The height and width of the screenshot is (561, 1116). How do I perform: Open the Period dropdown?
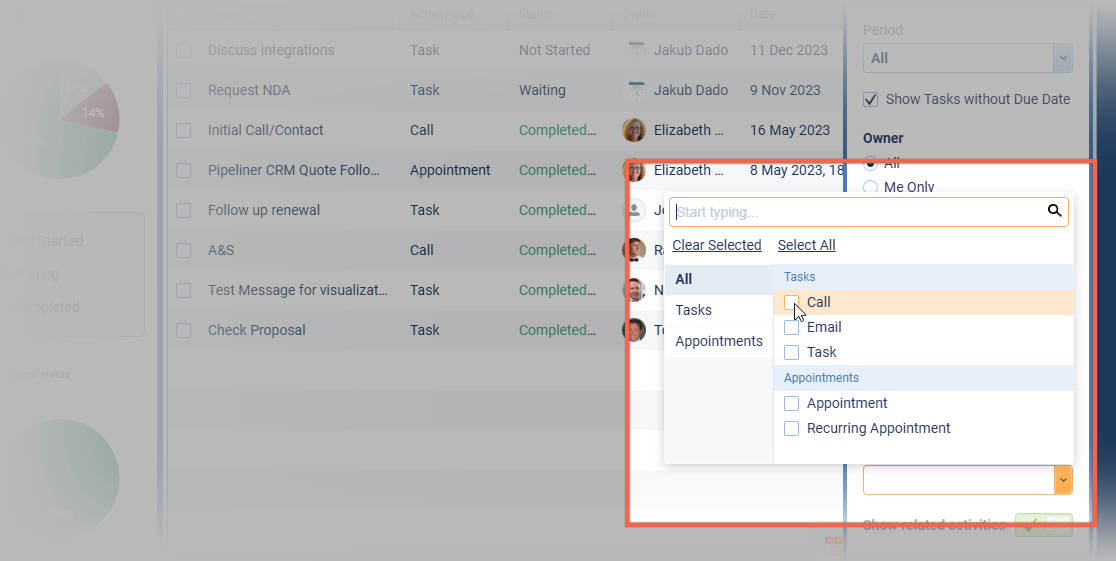(x=967, y=58)
